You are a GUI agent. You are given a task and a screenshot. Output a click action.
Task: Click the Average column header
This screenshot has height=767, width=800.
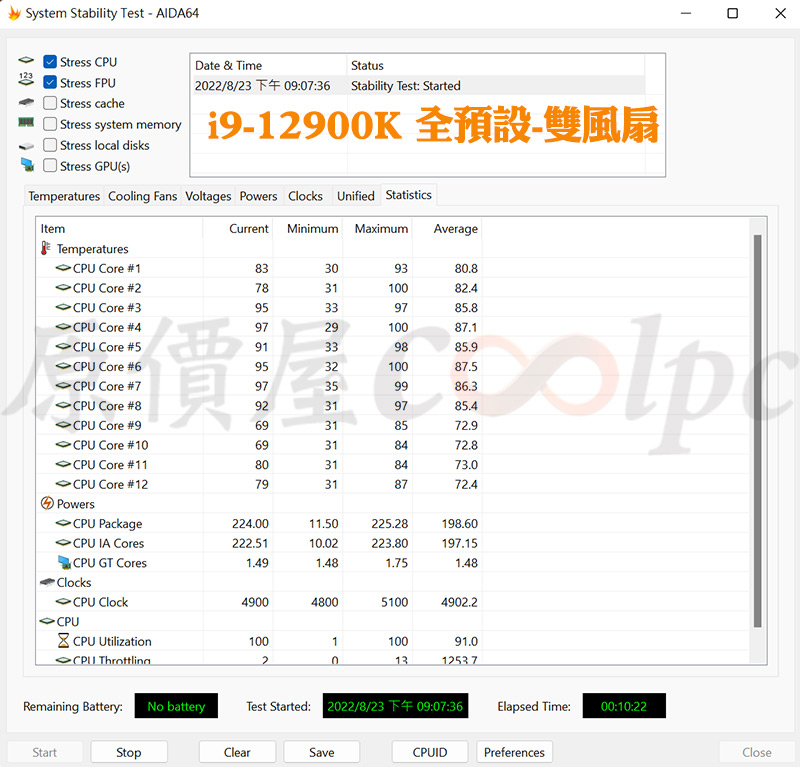tap(447, 229)
